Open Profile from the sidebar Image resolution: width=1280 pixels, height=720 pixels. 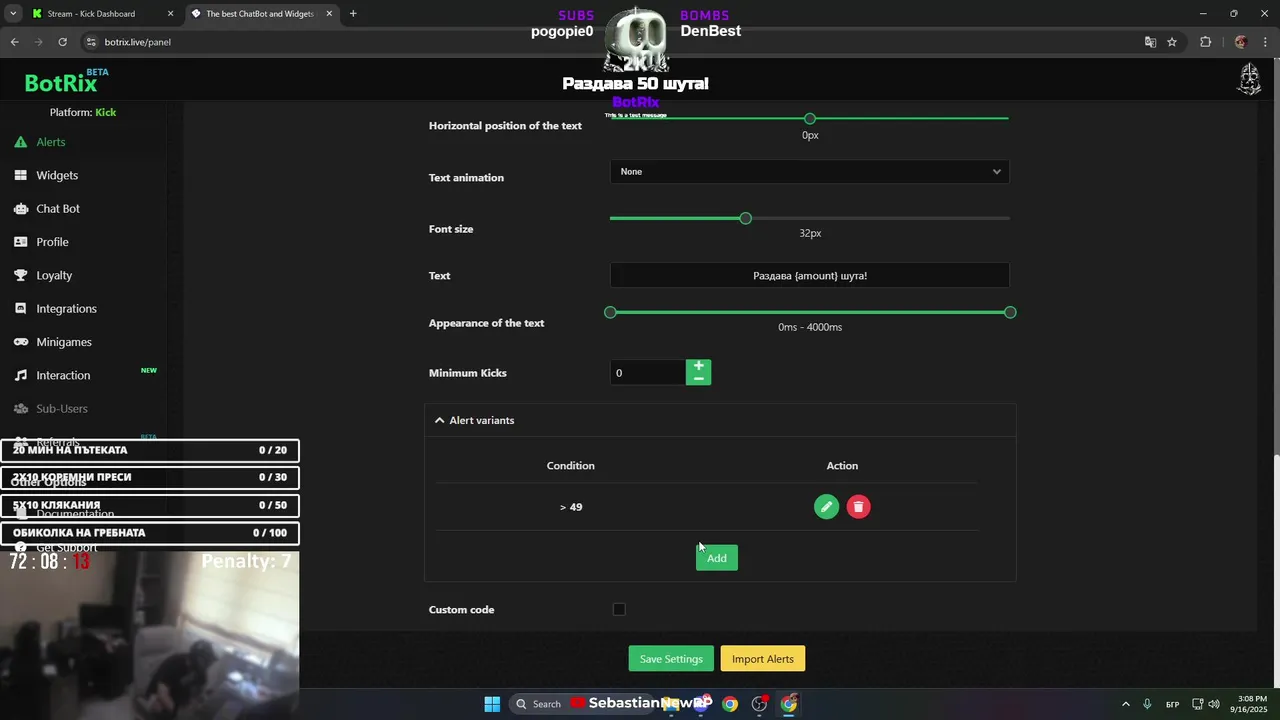click(x=52, y=242)
